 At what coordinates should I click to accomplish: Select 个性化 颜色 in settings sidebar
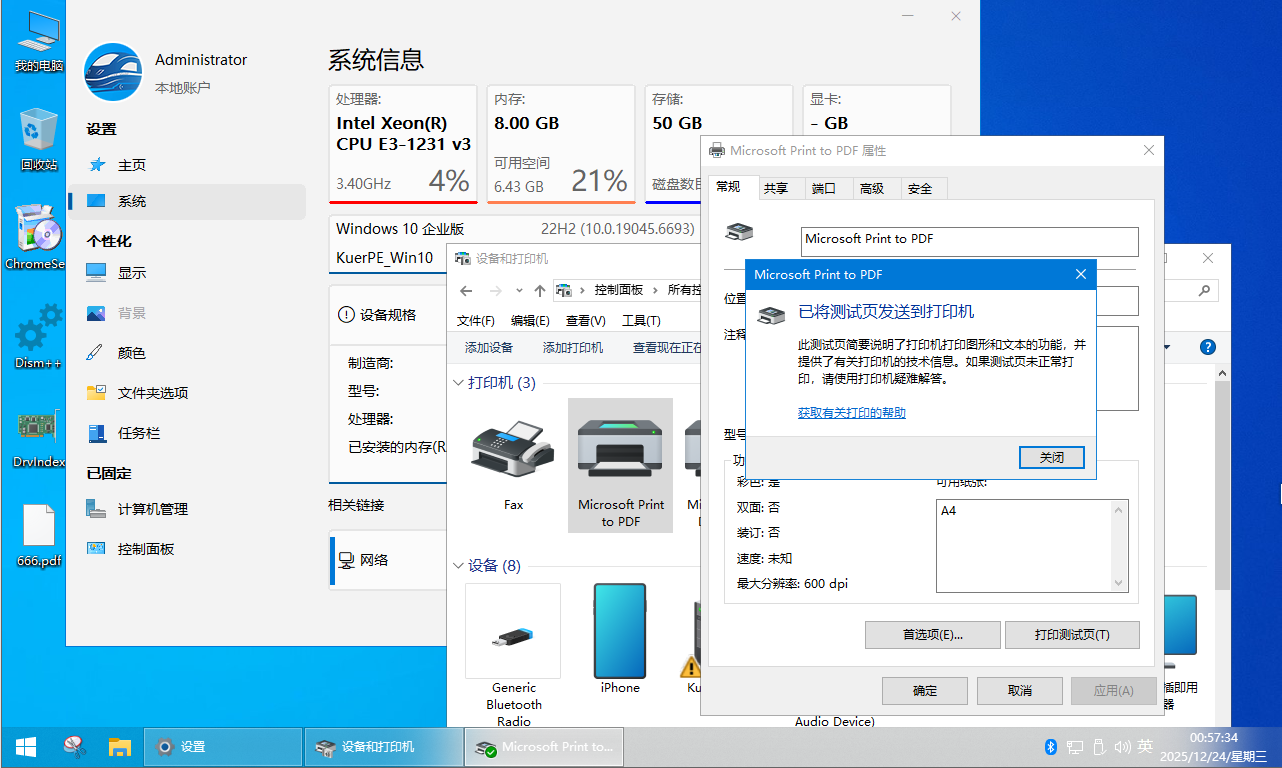(x=131, y=353)
